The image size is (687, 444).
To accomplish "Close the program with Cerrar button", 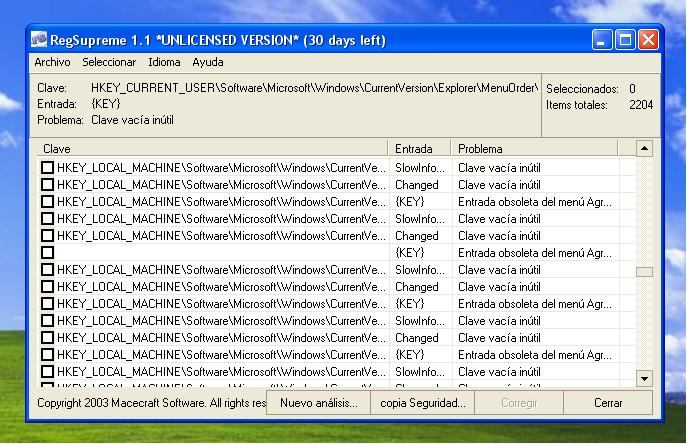I will tap(608, 403).
